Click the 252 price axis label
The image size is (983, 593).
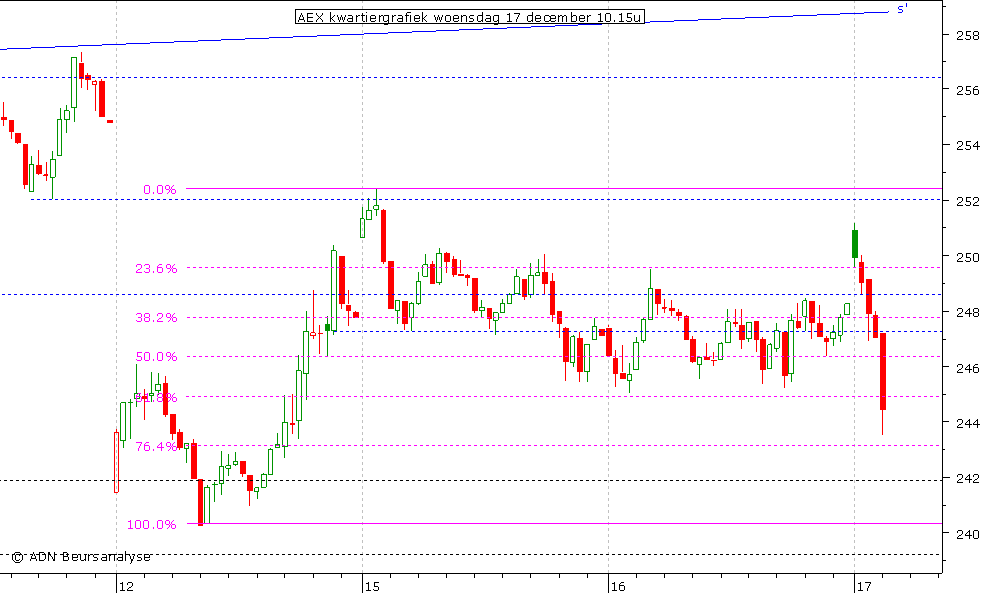pyautogui.click(x=967, y=201)
